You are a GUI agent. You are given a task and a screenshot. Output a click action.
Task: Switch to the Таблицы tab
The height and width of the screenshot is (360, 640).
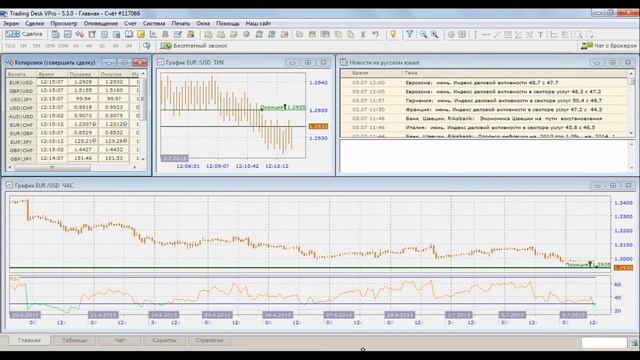coord(74,340)
